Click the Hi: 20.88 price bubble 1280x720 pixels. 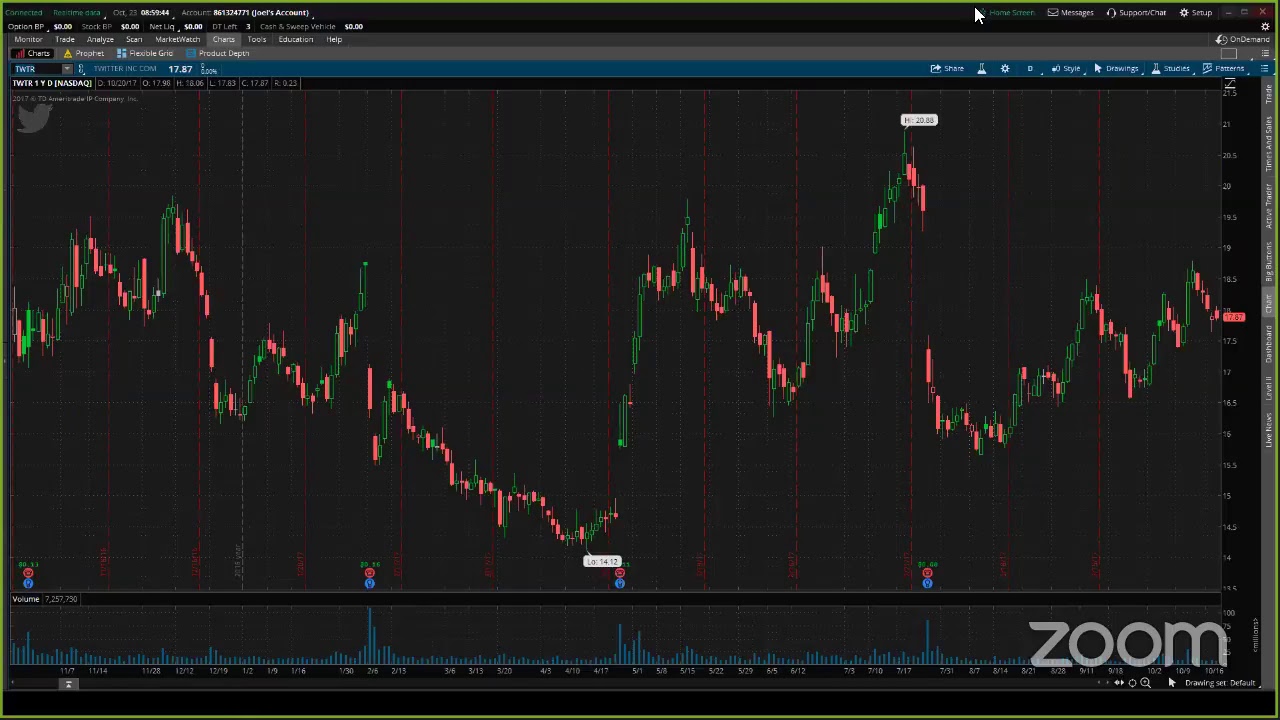919,121
